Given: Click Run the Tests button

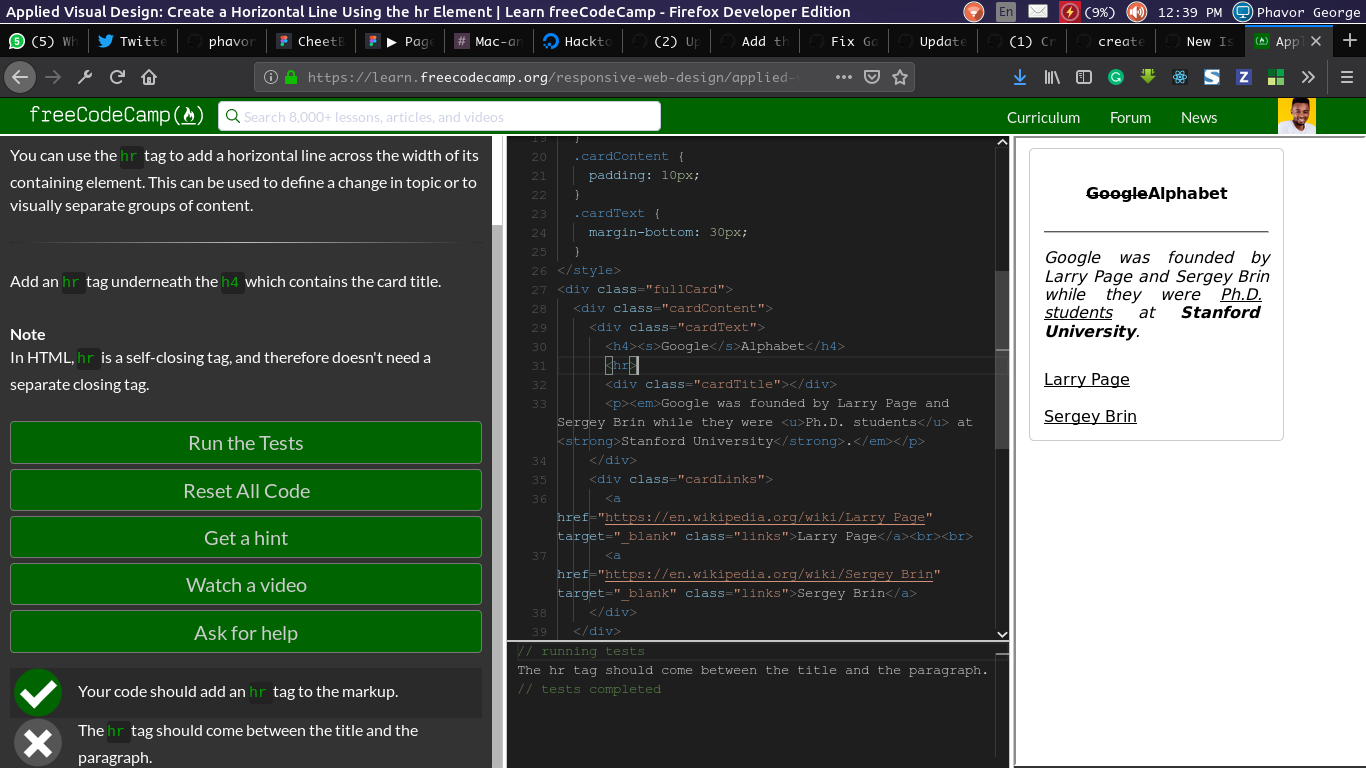Looking at the screenshot, I should 246,443.
